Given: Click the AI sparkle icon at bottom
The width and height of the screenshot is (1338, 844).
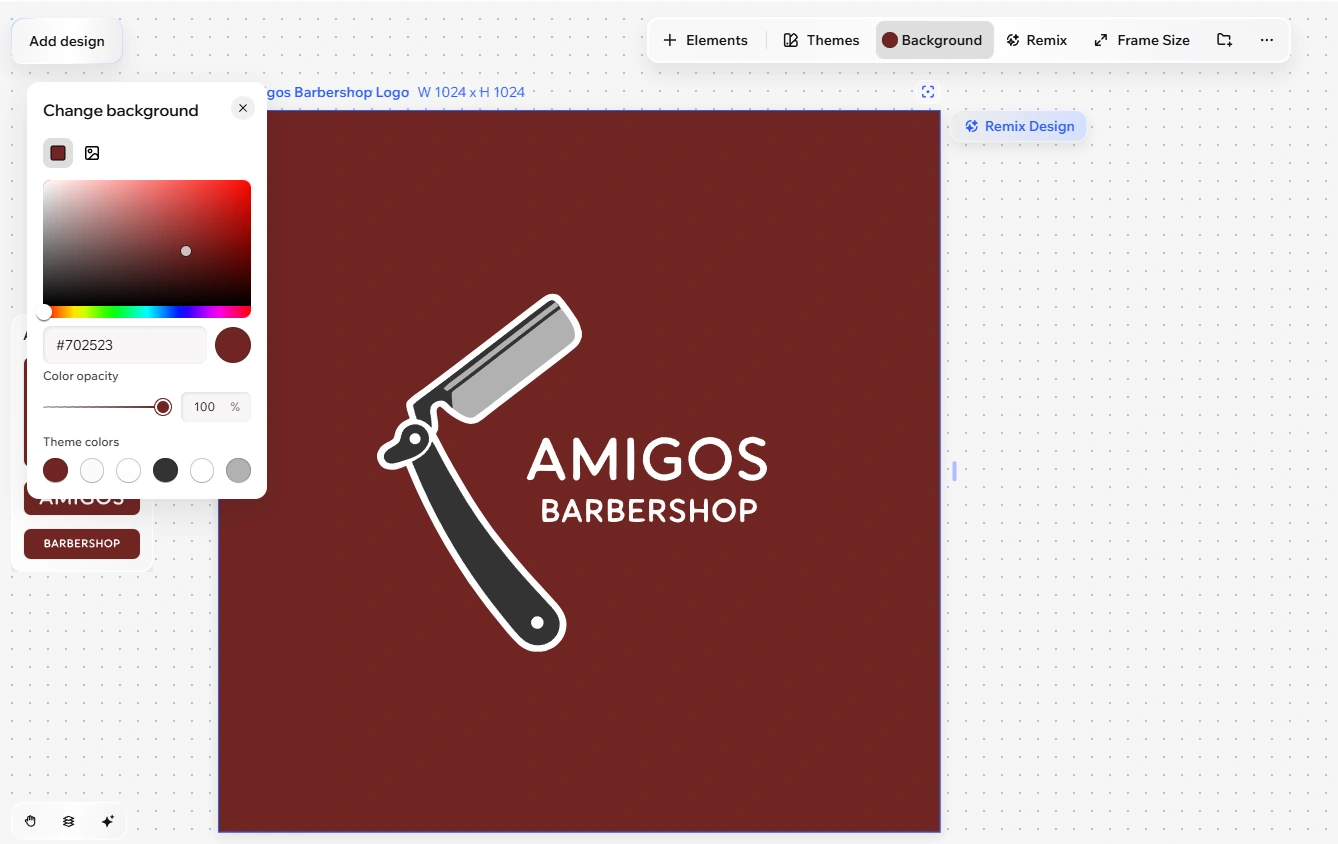Looking at the screenshot, I should click(x=107, y=821).
